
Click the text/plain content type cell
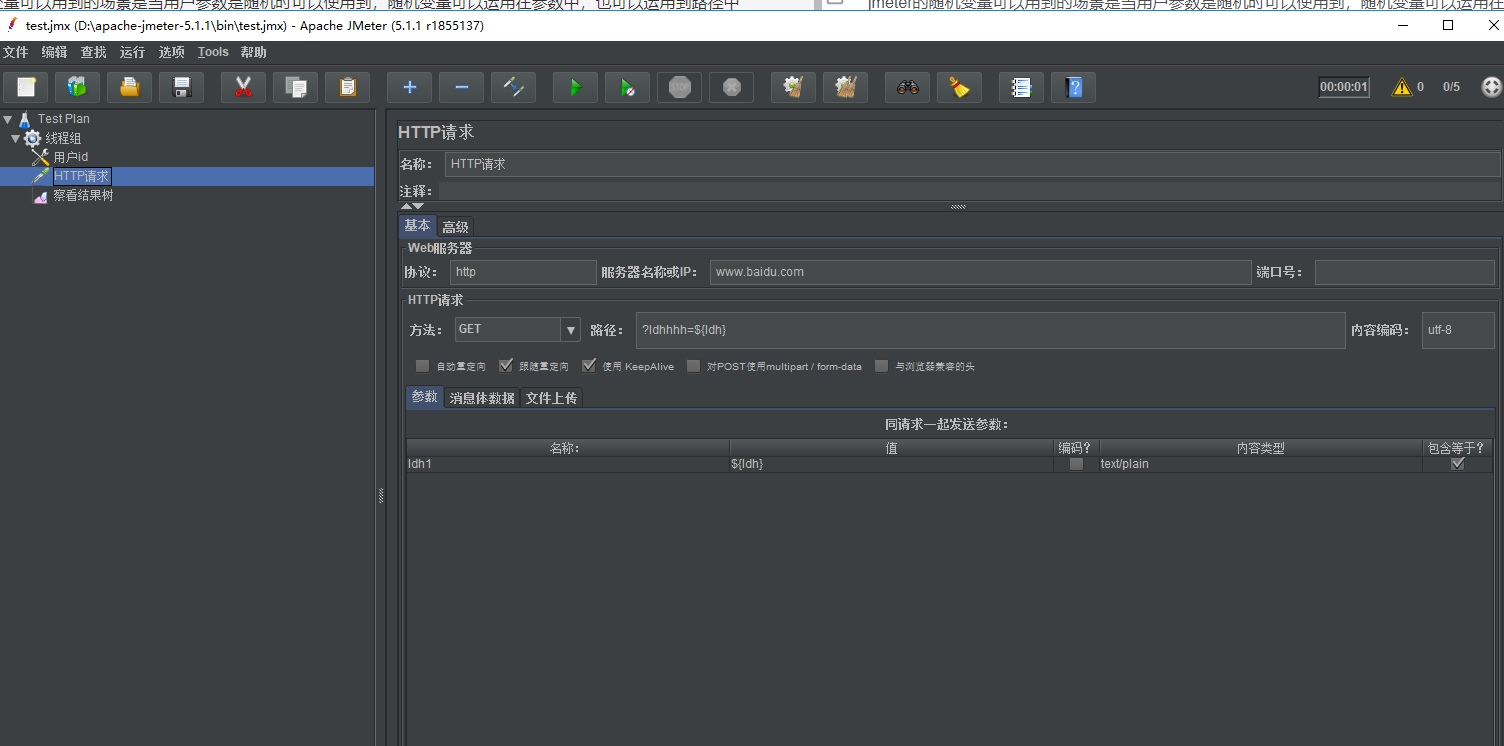(x=1261, y=464)
